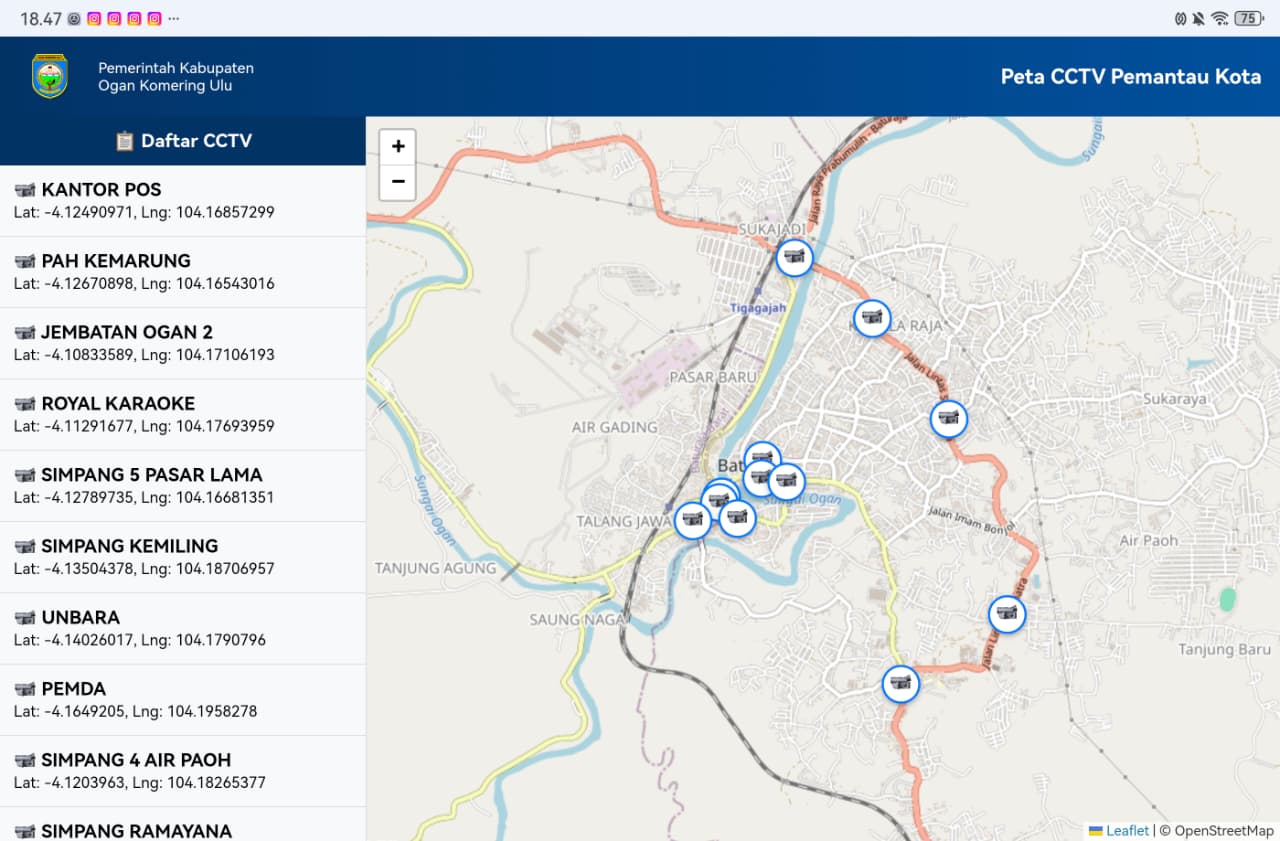Click the CCTV marker below Sukajadi label

coord(795,258)
